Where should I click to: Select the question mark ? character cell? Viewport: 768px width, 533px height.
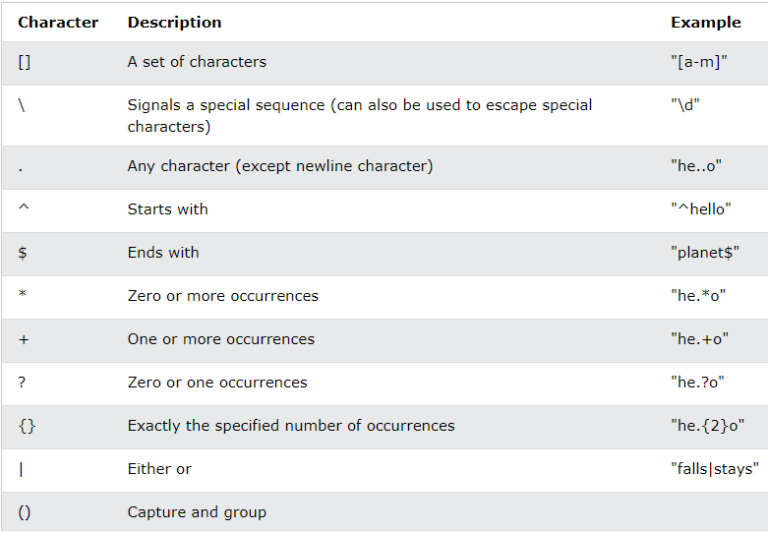point(22,382)
